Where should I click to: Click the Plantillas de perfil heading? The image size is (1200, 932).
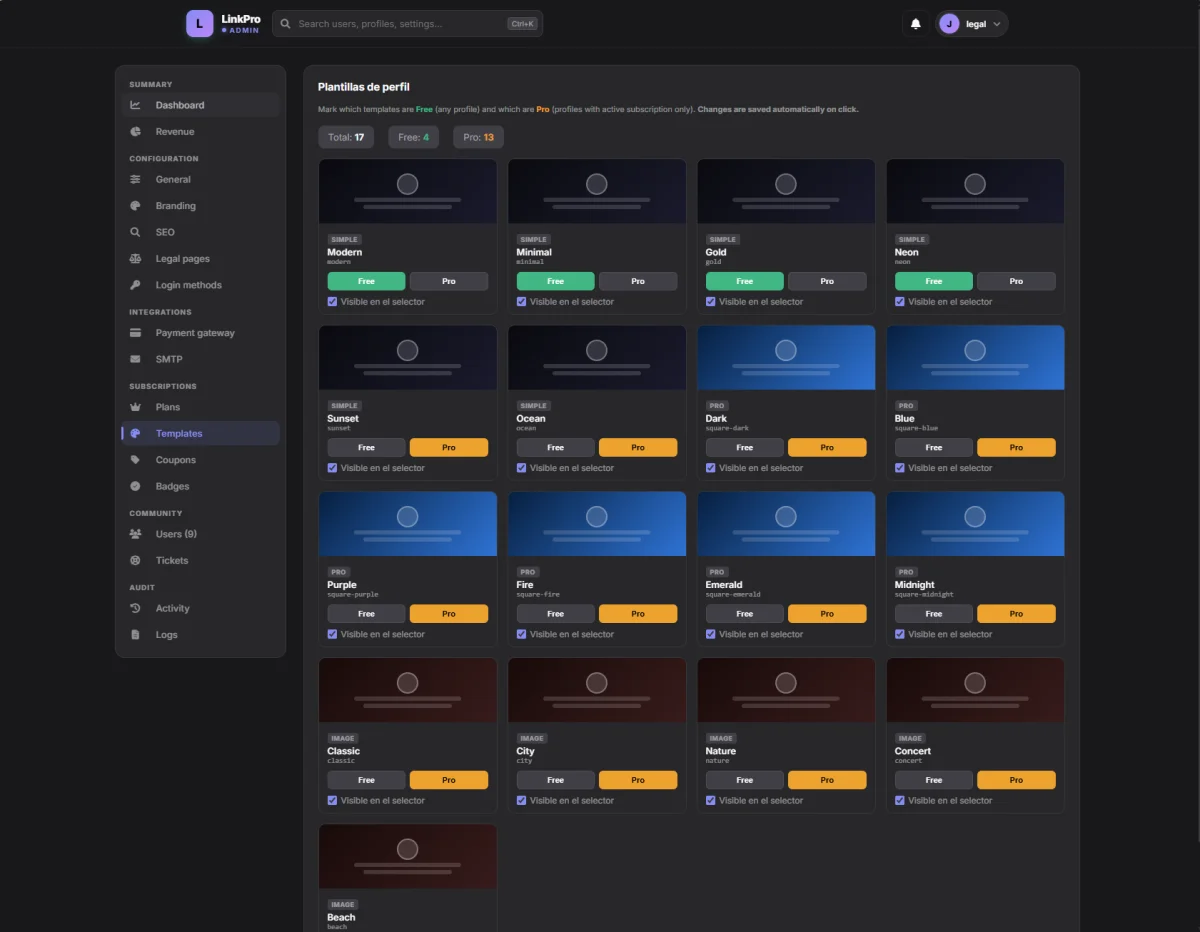tap(363, 87)
